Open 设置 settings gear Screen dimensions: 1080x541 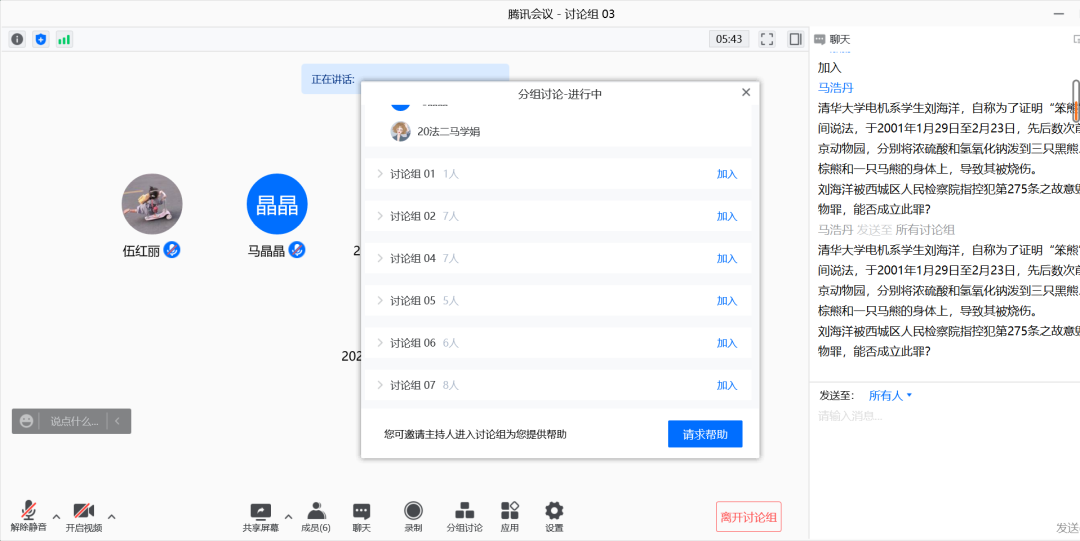554,516
